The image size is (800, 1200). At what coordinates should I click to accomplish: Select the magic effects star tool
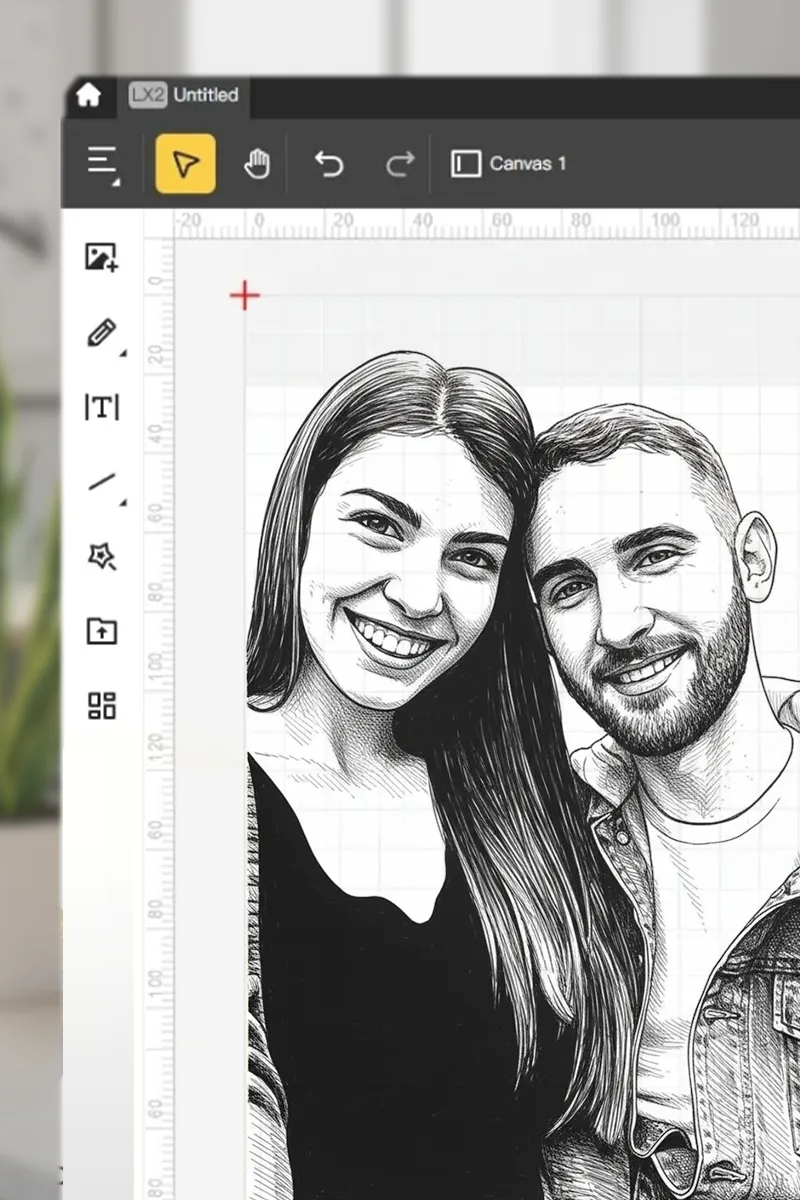(x=99, y=557)
